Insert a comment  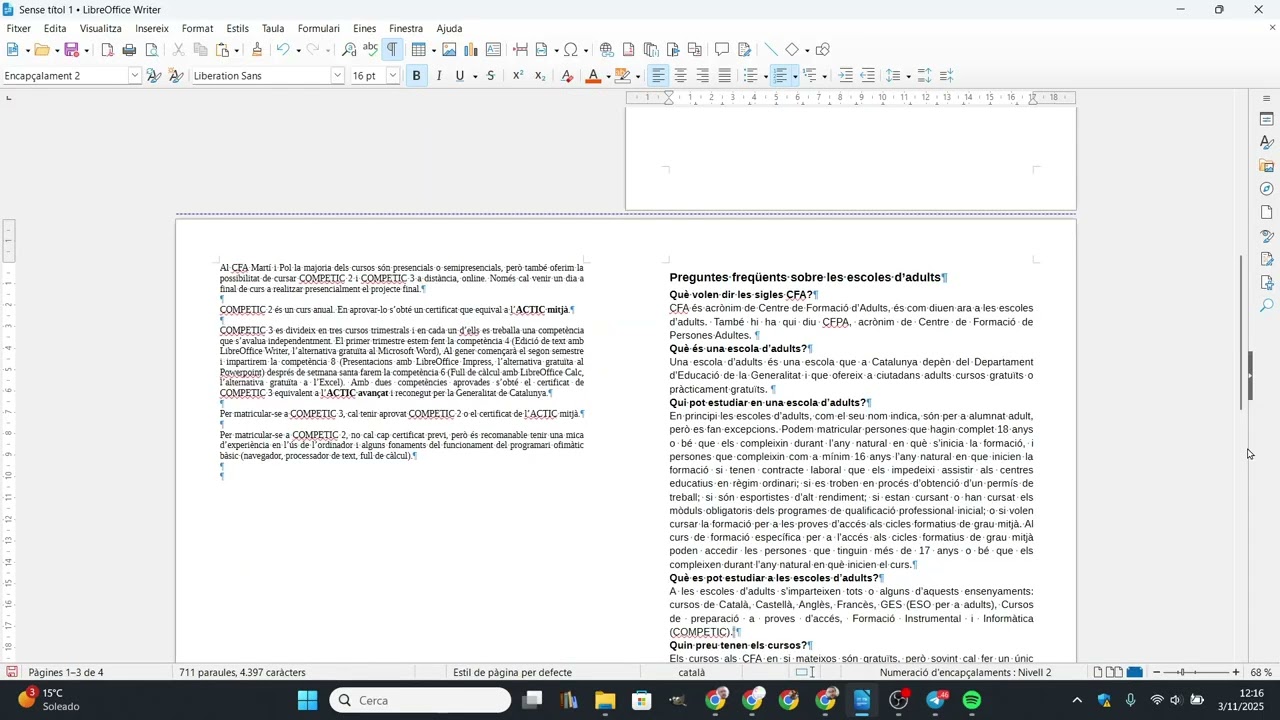point(722,50)
